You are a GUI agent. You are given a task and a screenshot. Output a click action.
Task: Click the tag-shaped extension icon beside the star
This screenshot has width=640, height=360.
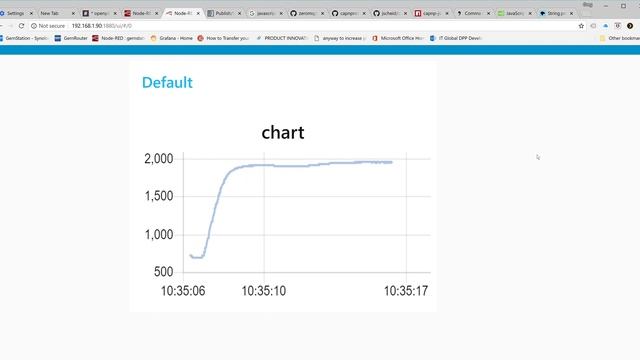[x=593, y=26]
